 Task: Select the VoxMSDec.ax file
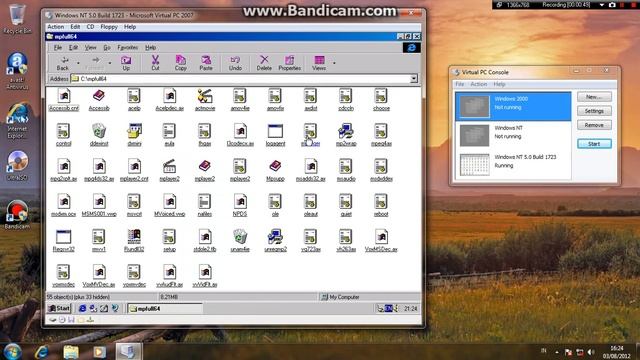[x=381, y=240]
